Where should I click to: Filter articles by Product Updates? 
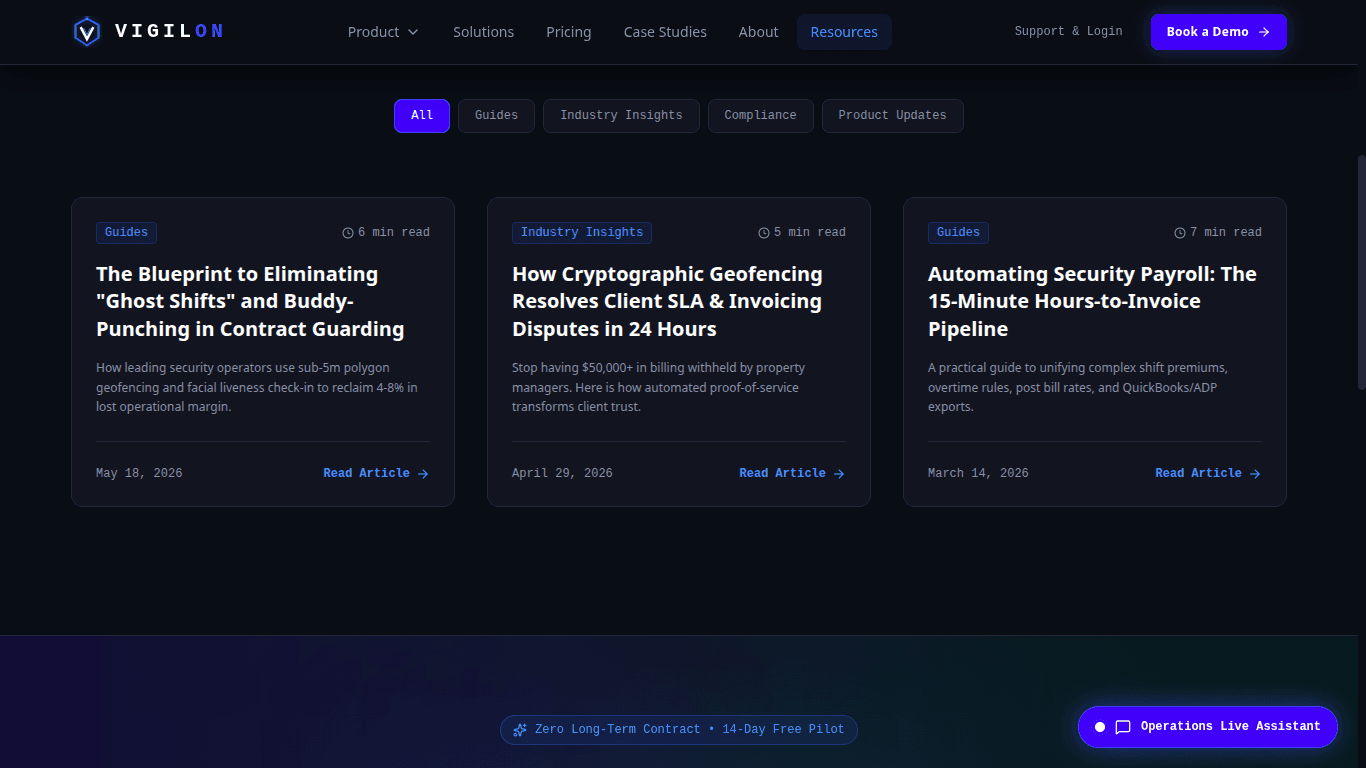click(892, 116)
